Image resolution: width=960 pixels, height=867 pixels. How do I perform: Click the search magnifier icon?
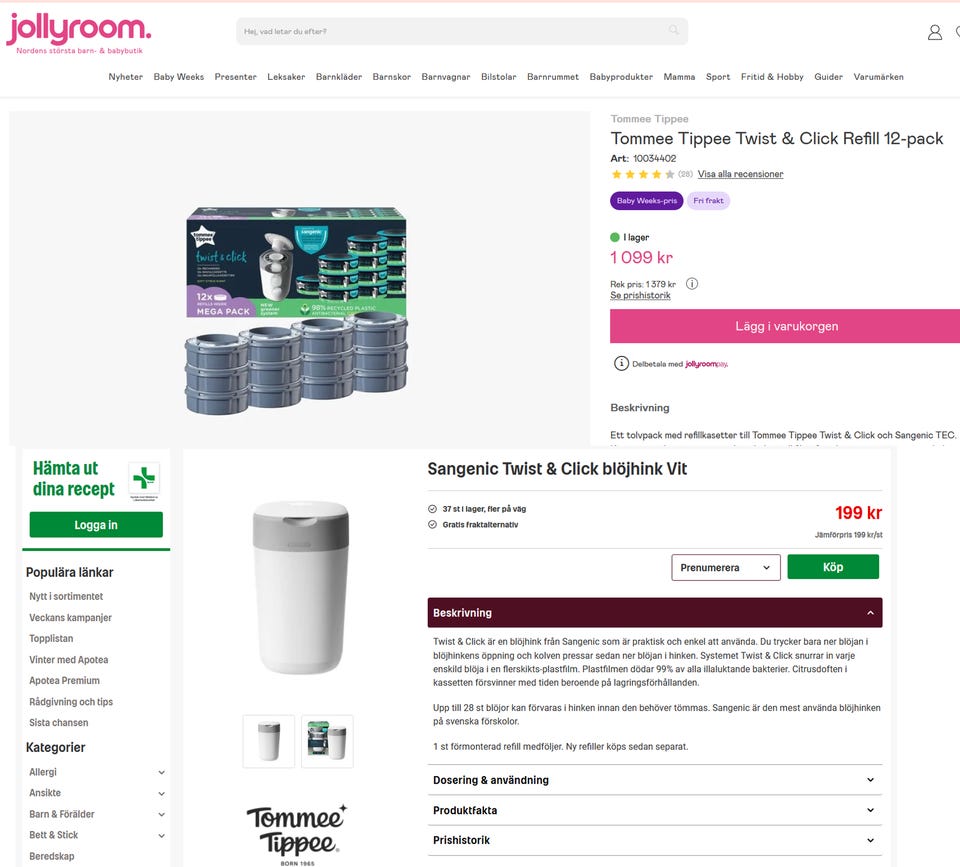point(673,30)
